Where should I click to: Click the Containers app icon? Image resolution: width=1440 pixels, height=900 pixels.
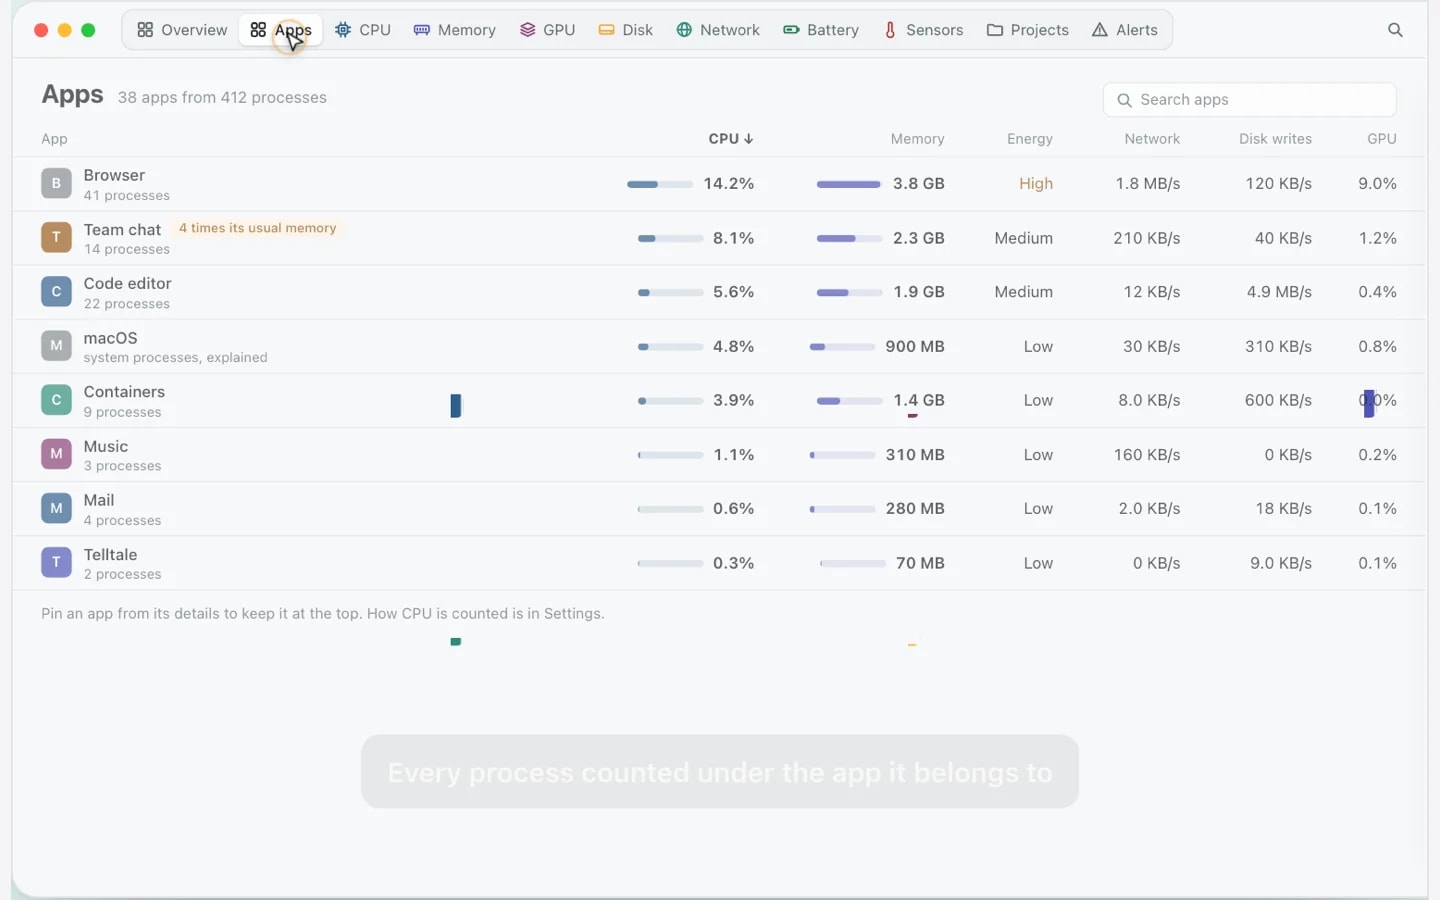pos(56,400)
